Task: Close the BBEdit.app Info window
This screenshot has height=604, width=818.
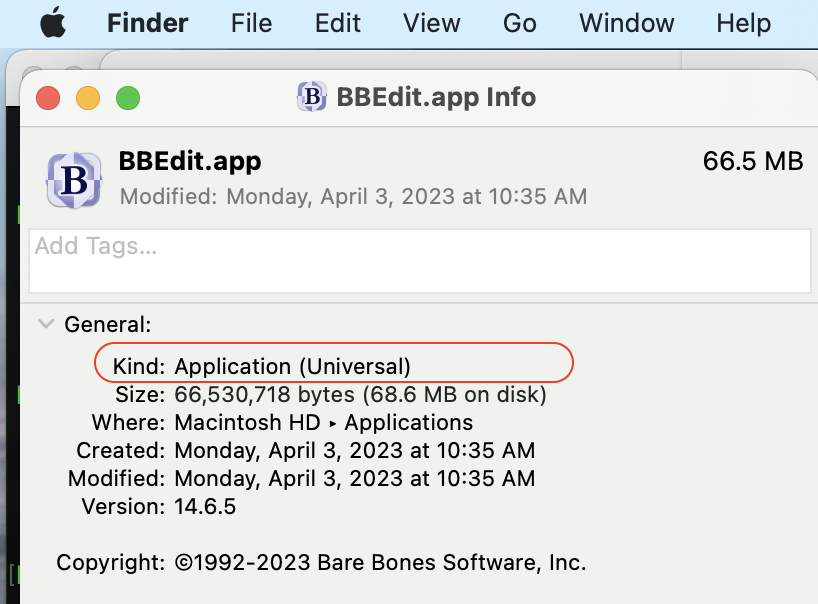Action: (48, 98)
